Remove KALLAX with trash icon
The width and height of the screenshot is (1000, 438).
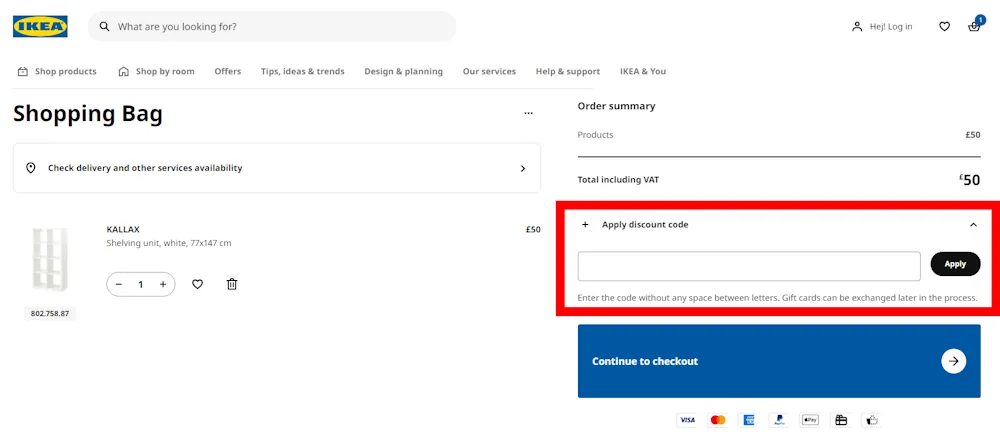(232, 284)
